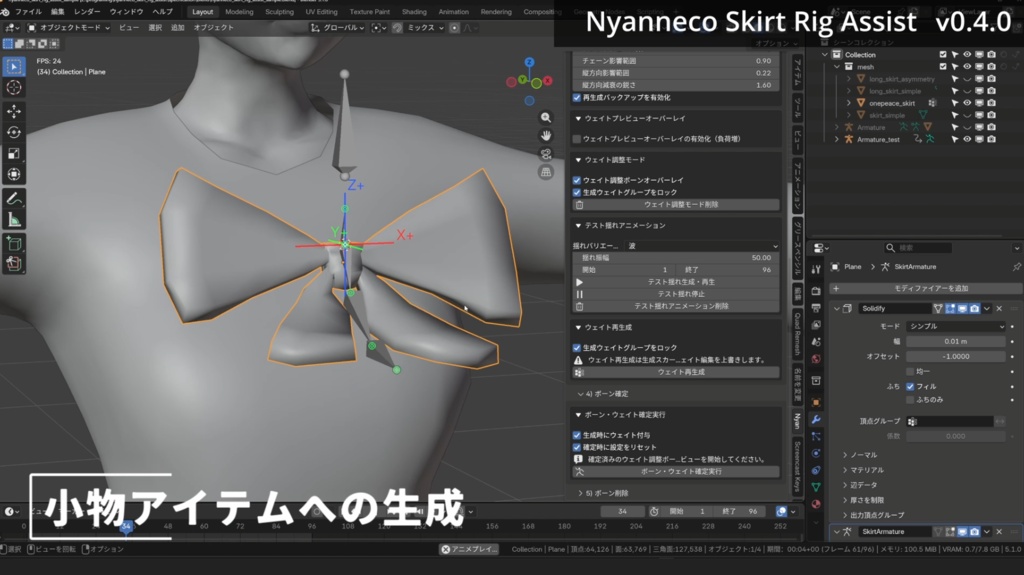Hide onepeace_skirt with its eye icon
This screenshot has height=575, width=1024.
967,103
